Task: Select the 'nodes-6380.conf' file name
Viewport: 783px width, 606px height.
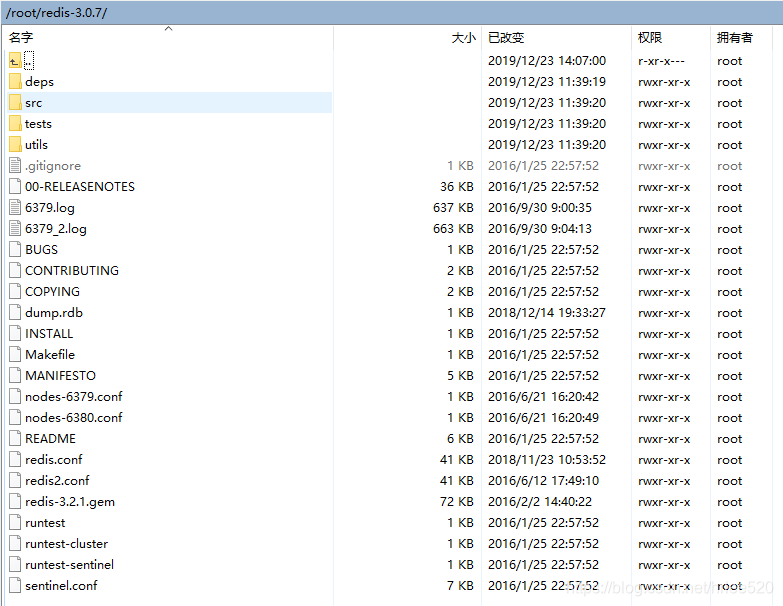Action: [74, 417]
